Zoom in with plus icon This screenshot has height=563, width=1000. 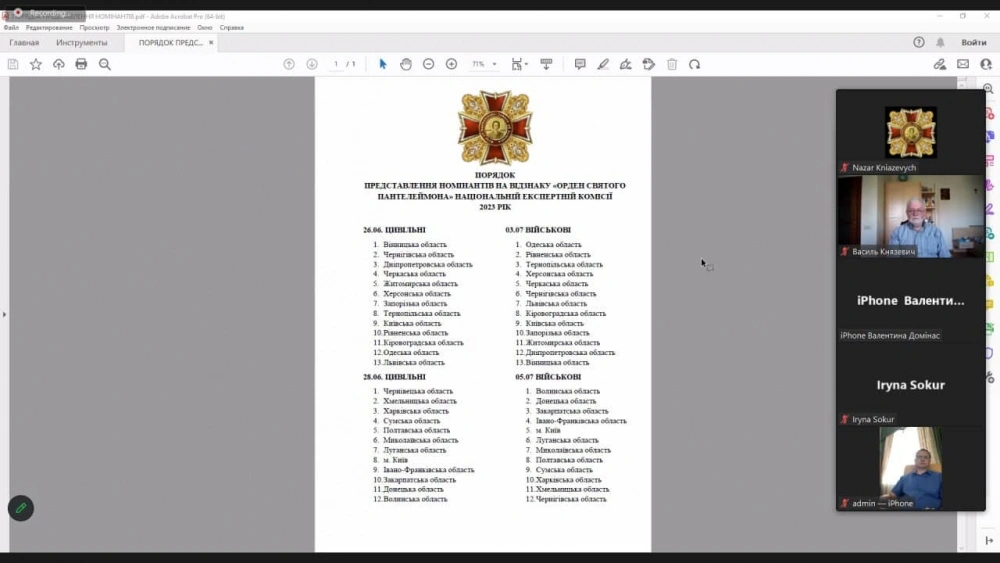(x=452, y=64)
